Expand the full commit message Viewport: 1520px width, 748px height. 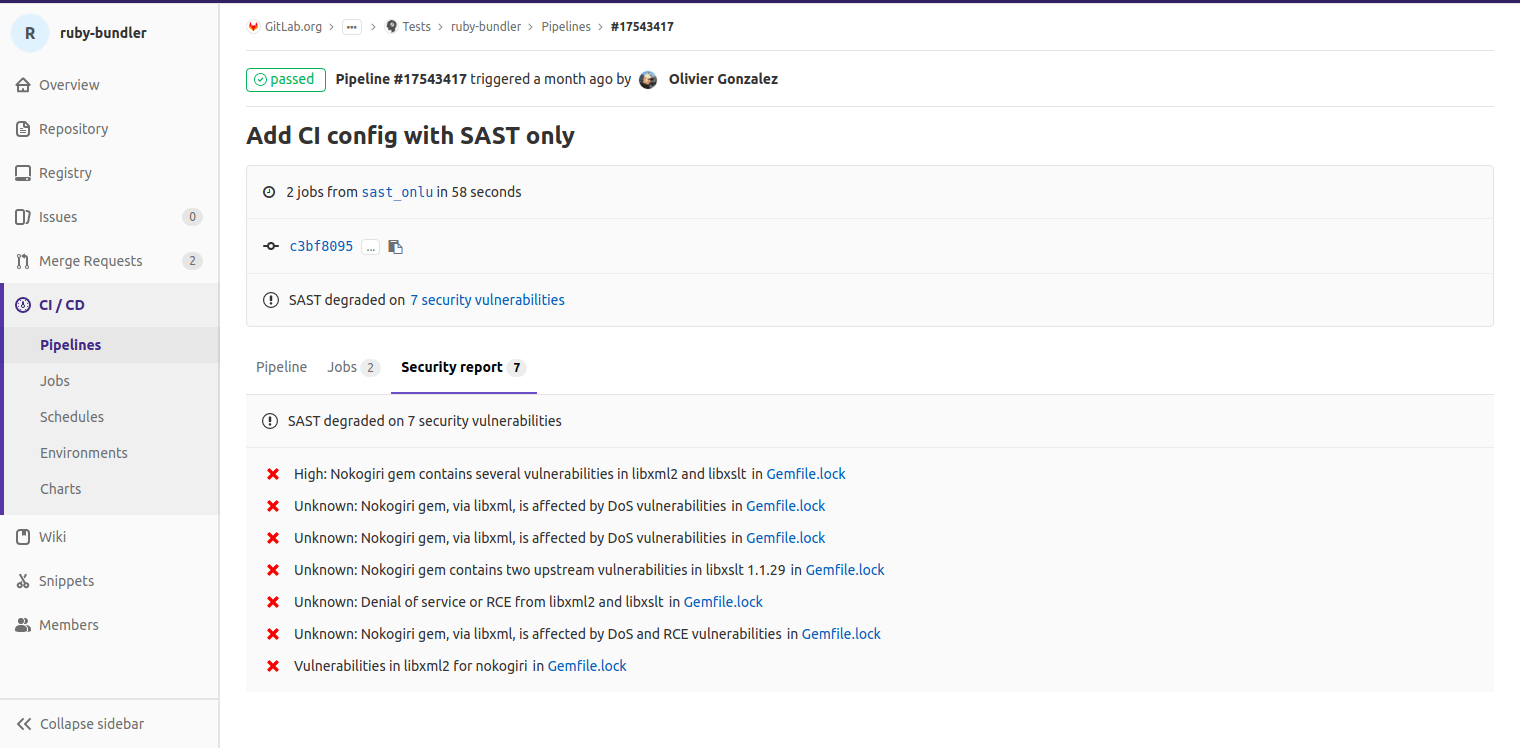click(x=371, y=246)
